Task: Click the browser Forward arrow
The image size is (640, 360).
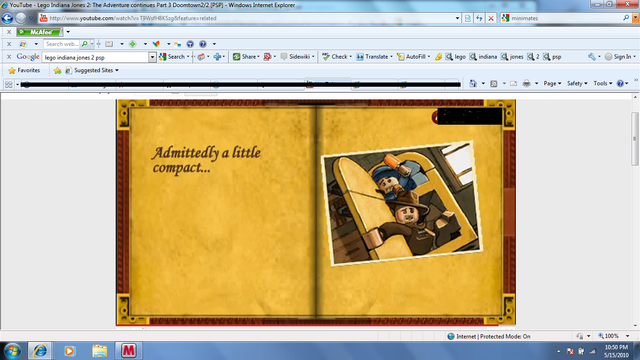Action: (x=20, y=18)
